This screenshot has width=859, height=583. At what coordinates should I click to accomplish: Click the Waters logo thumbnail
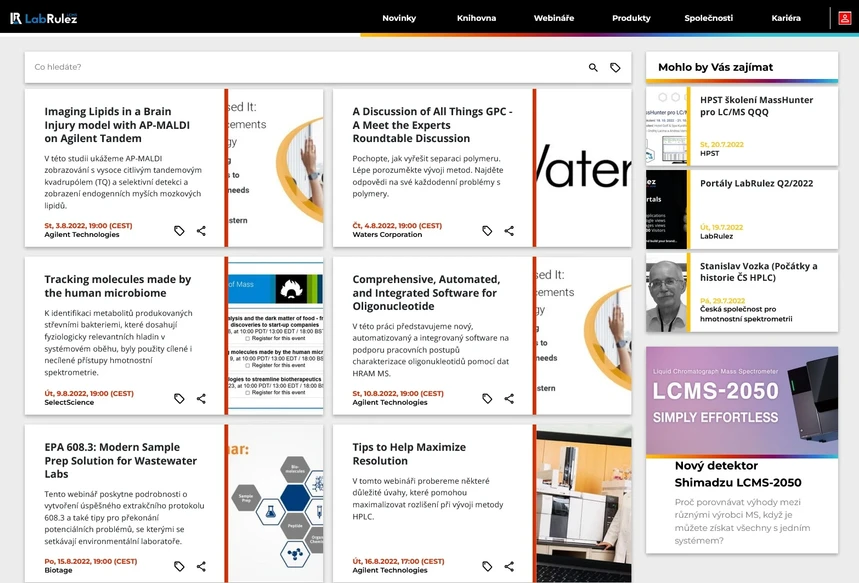(x=583, y=168)
